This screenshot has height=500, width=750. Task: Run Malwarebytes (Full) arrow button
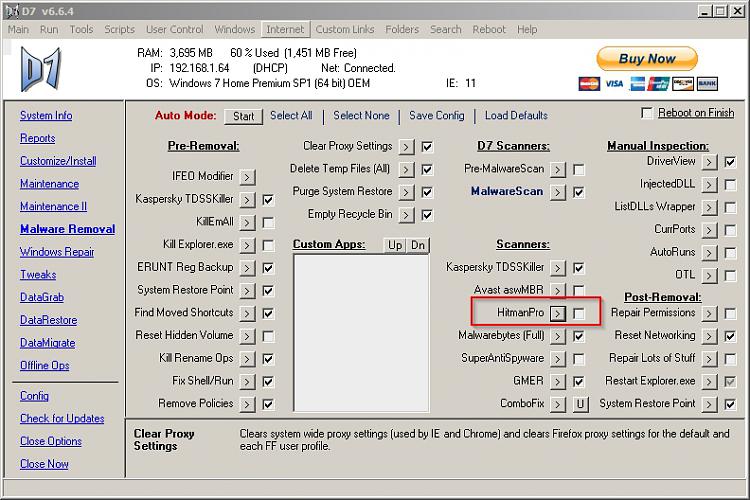click(558, 336)
